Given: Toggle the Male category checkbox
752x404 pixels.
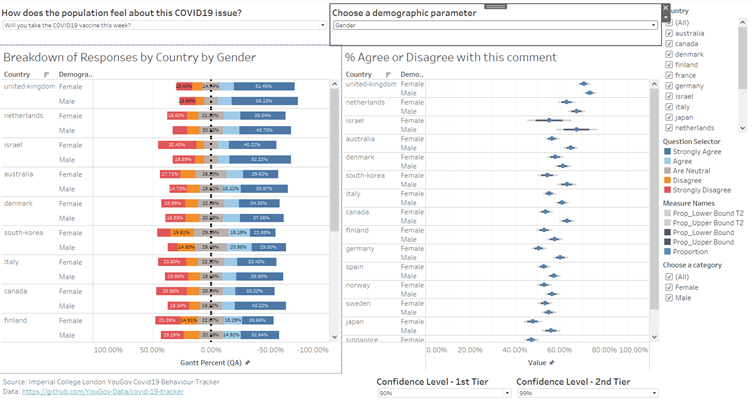Looking at the screenshot, I should [669, 297].
